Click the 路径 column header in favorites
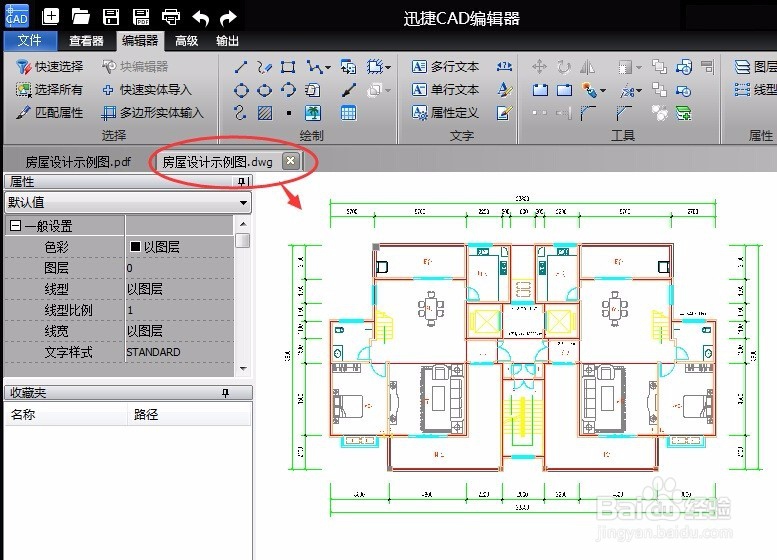The height and width of the screenshot is (560, 777). click(x=189, y=414)
